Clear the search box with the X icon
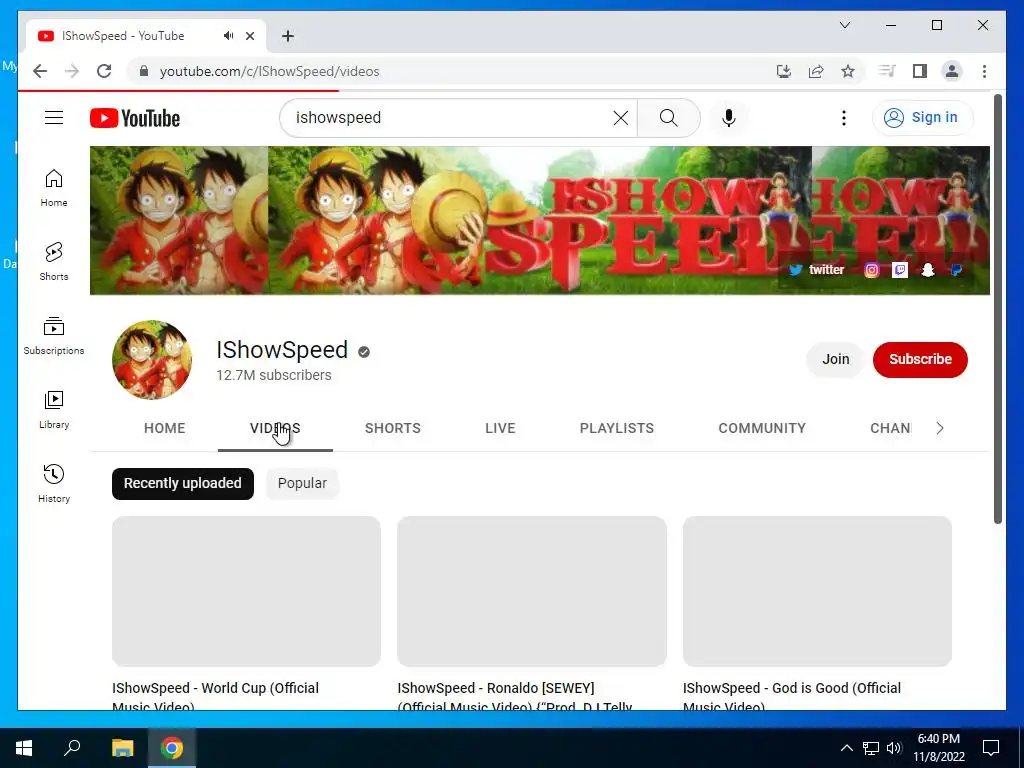 click(x=620, y=118)
